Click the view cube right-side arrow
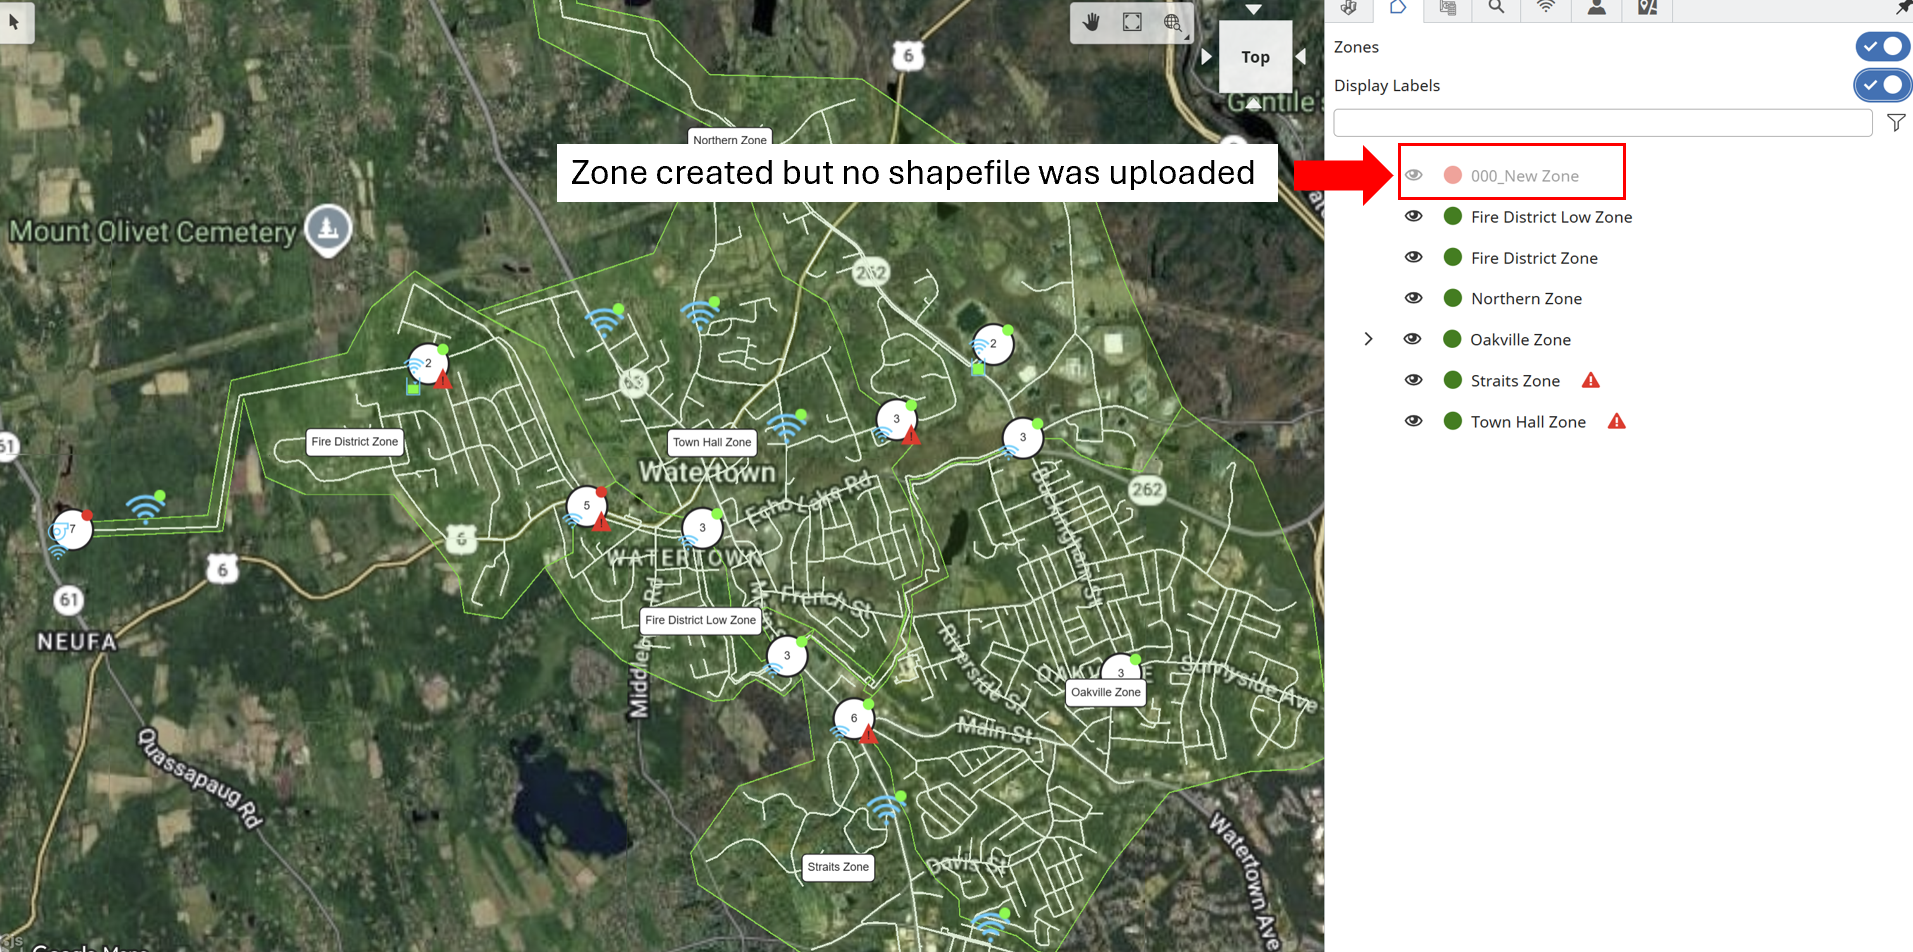1913x952 pixels. tap(1301, 57)
